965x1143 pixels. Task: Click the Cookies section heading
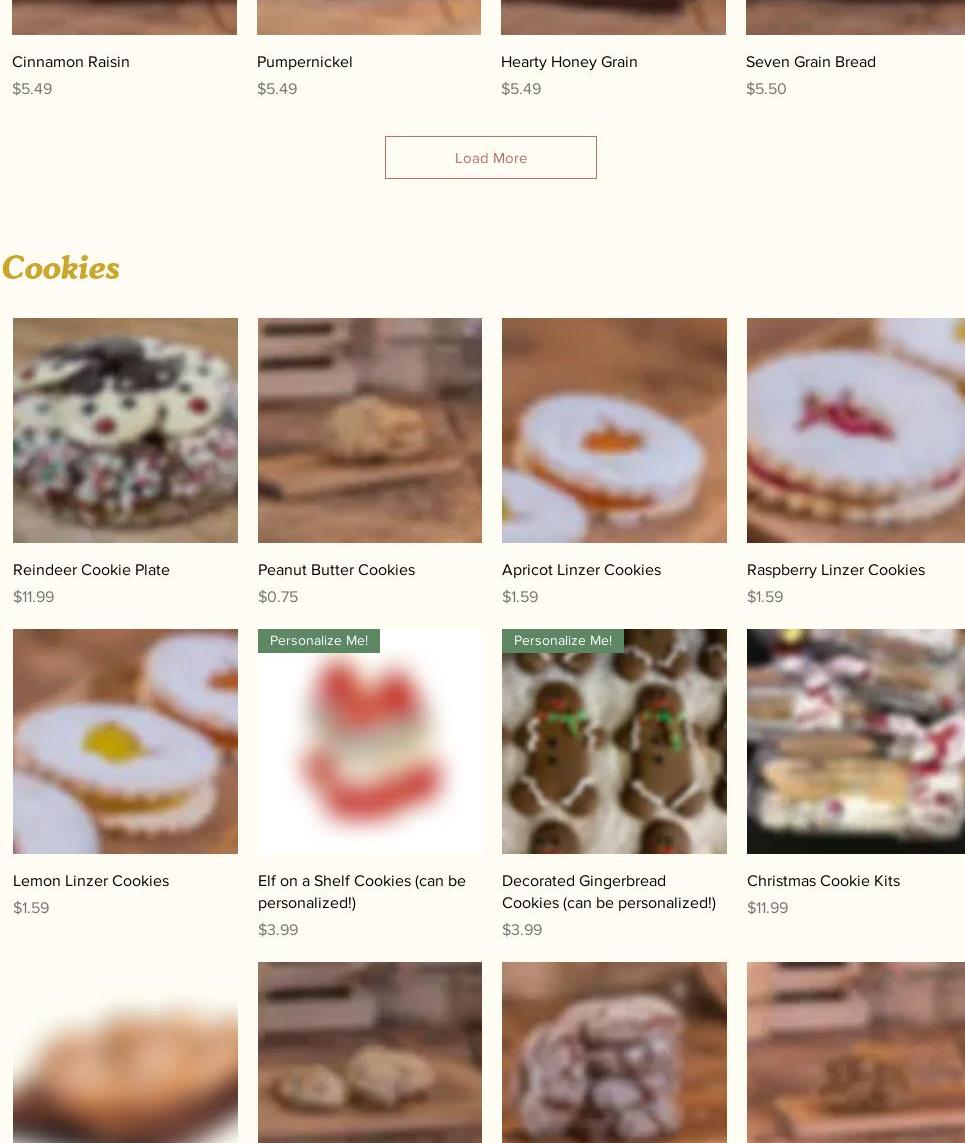coord(61,268)
